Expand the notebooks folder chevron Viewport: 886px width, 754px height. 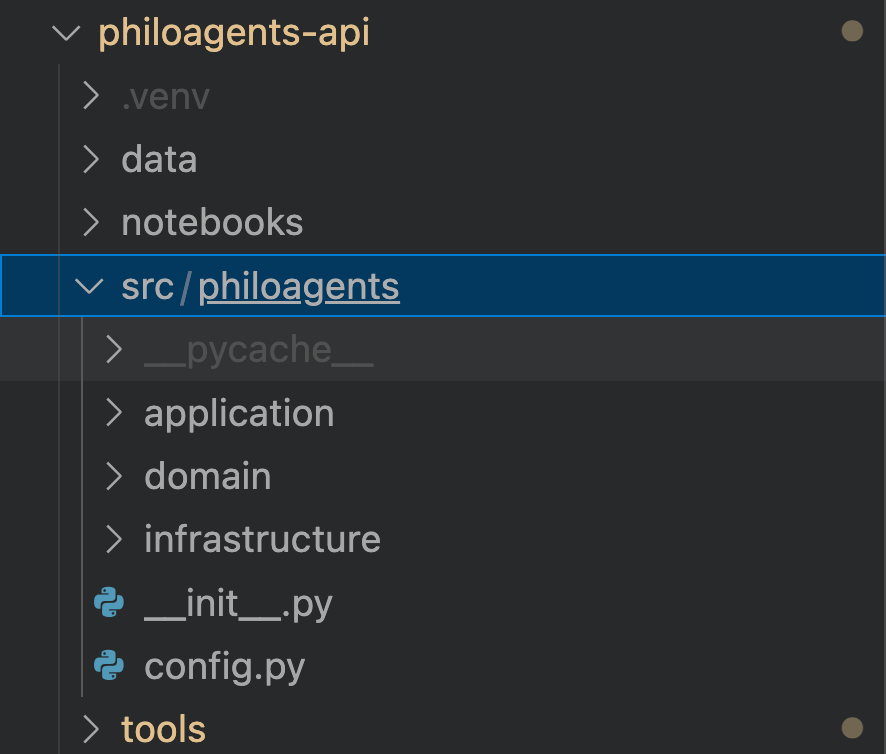click(91, 222)
